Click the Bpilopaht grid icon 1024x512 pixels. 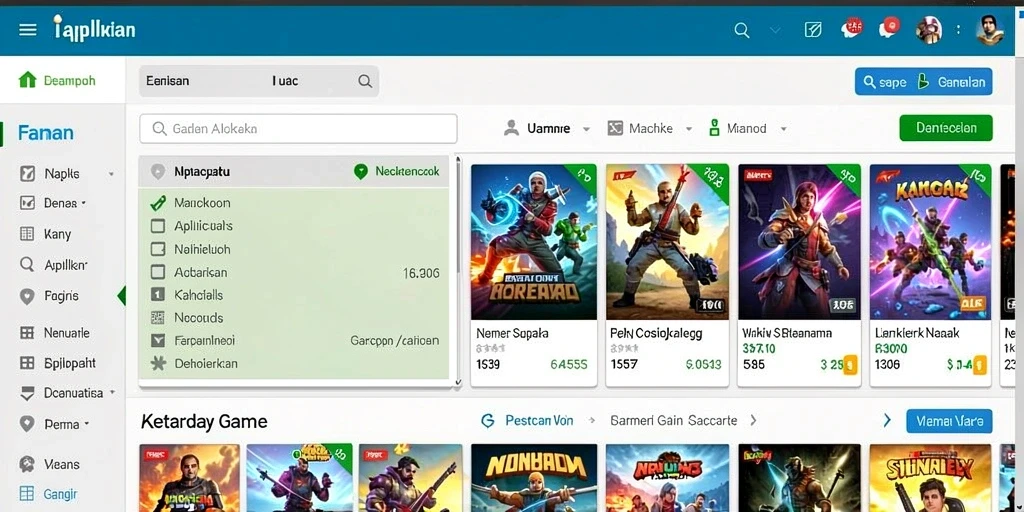tap(27, 363)
